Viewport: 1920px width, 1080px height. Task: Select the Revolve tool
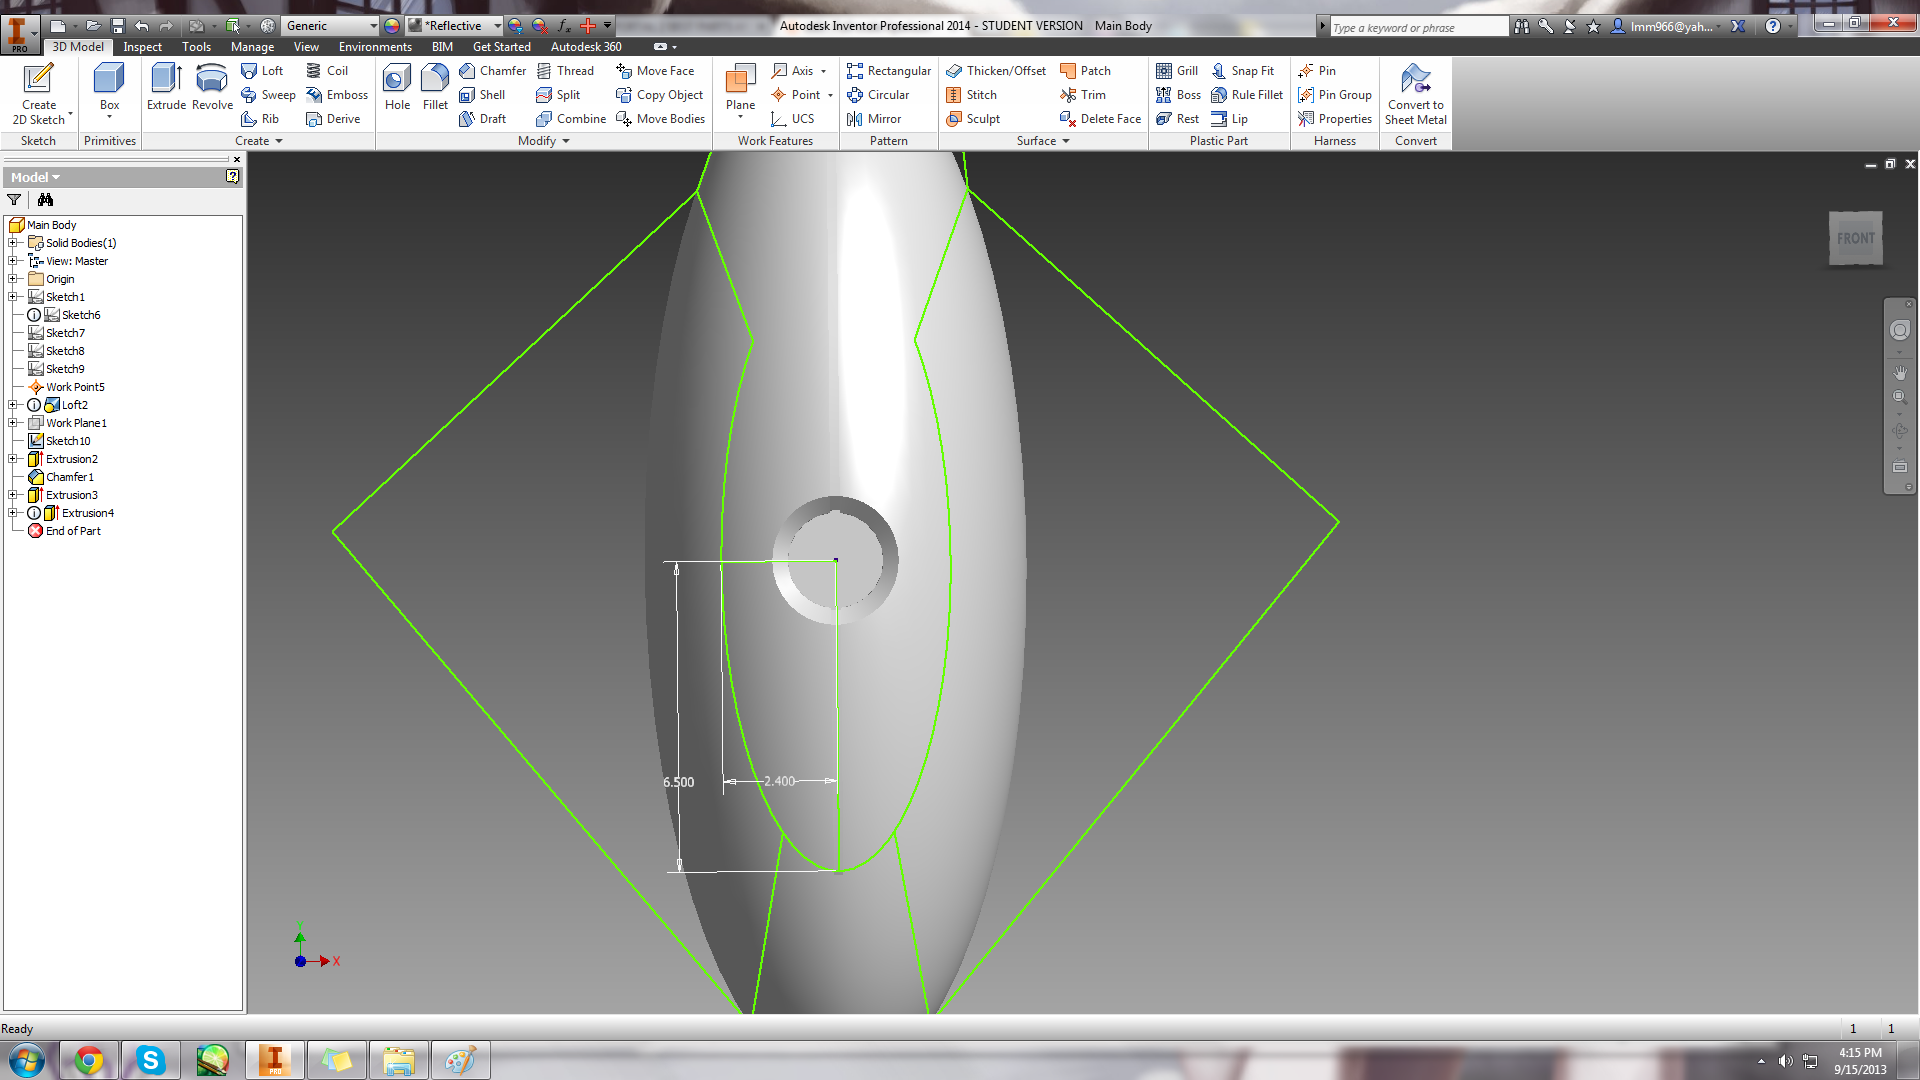click(x=212, y=86)
